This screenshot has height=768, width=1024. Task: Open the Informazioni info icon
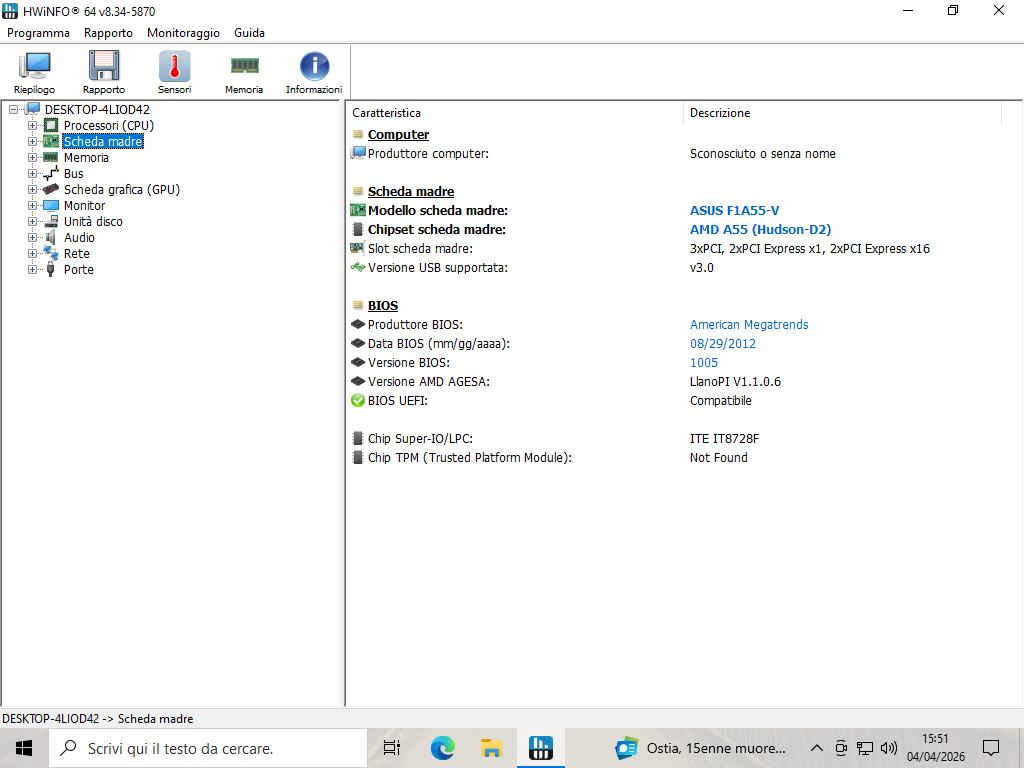pos(314,72)
